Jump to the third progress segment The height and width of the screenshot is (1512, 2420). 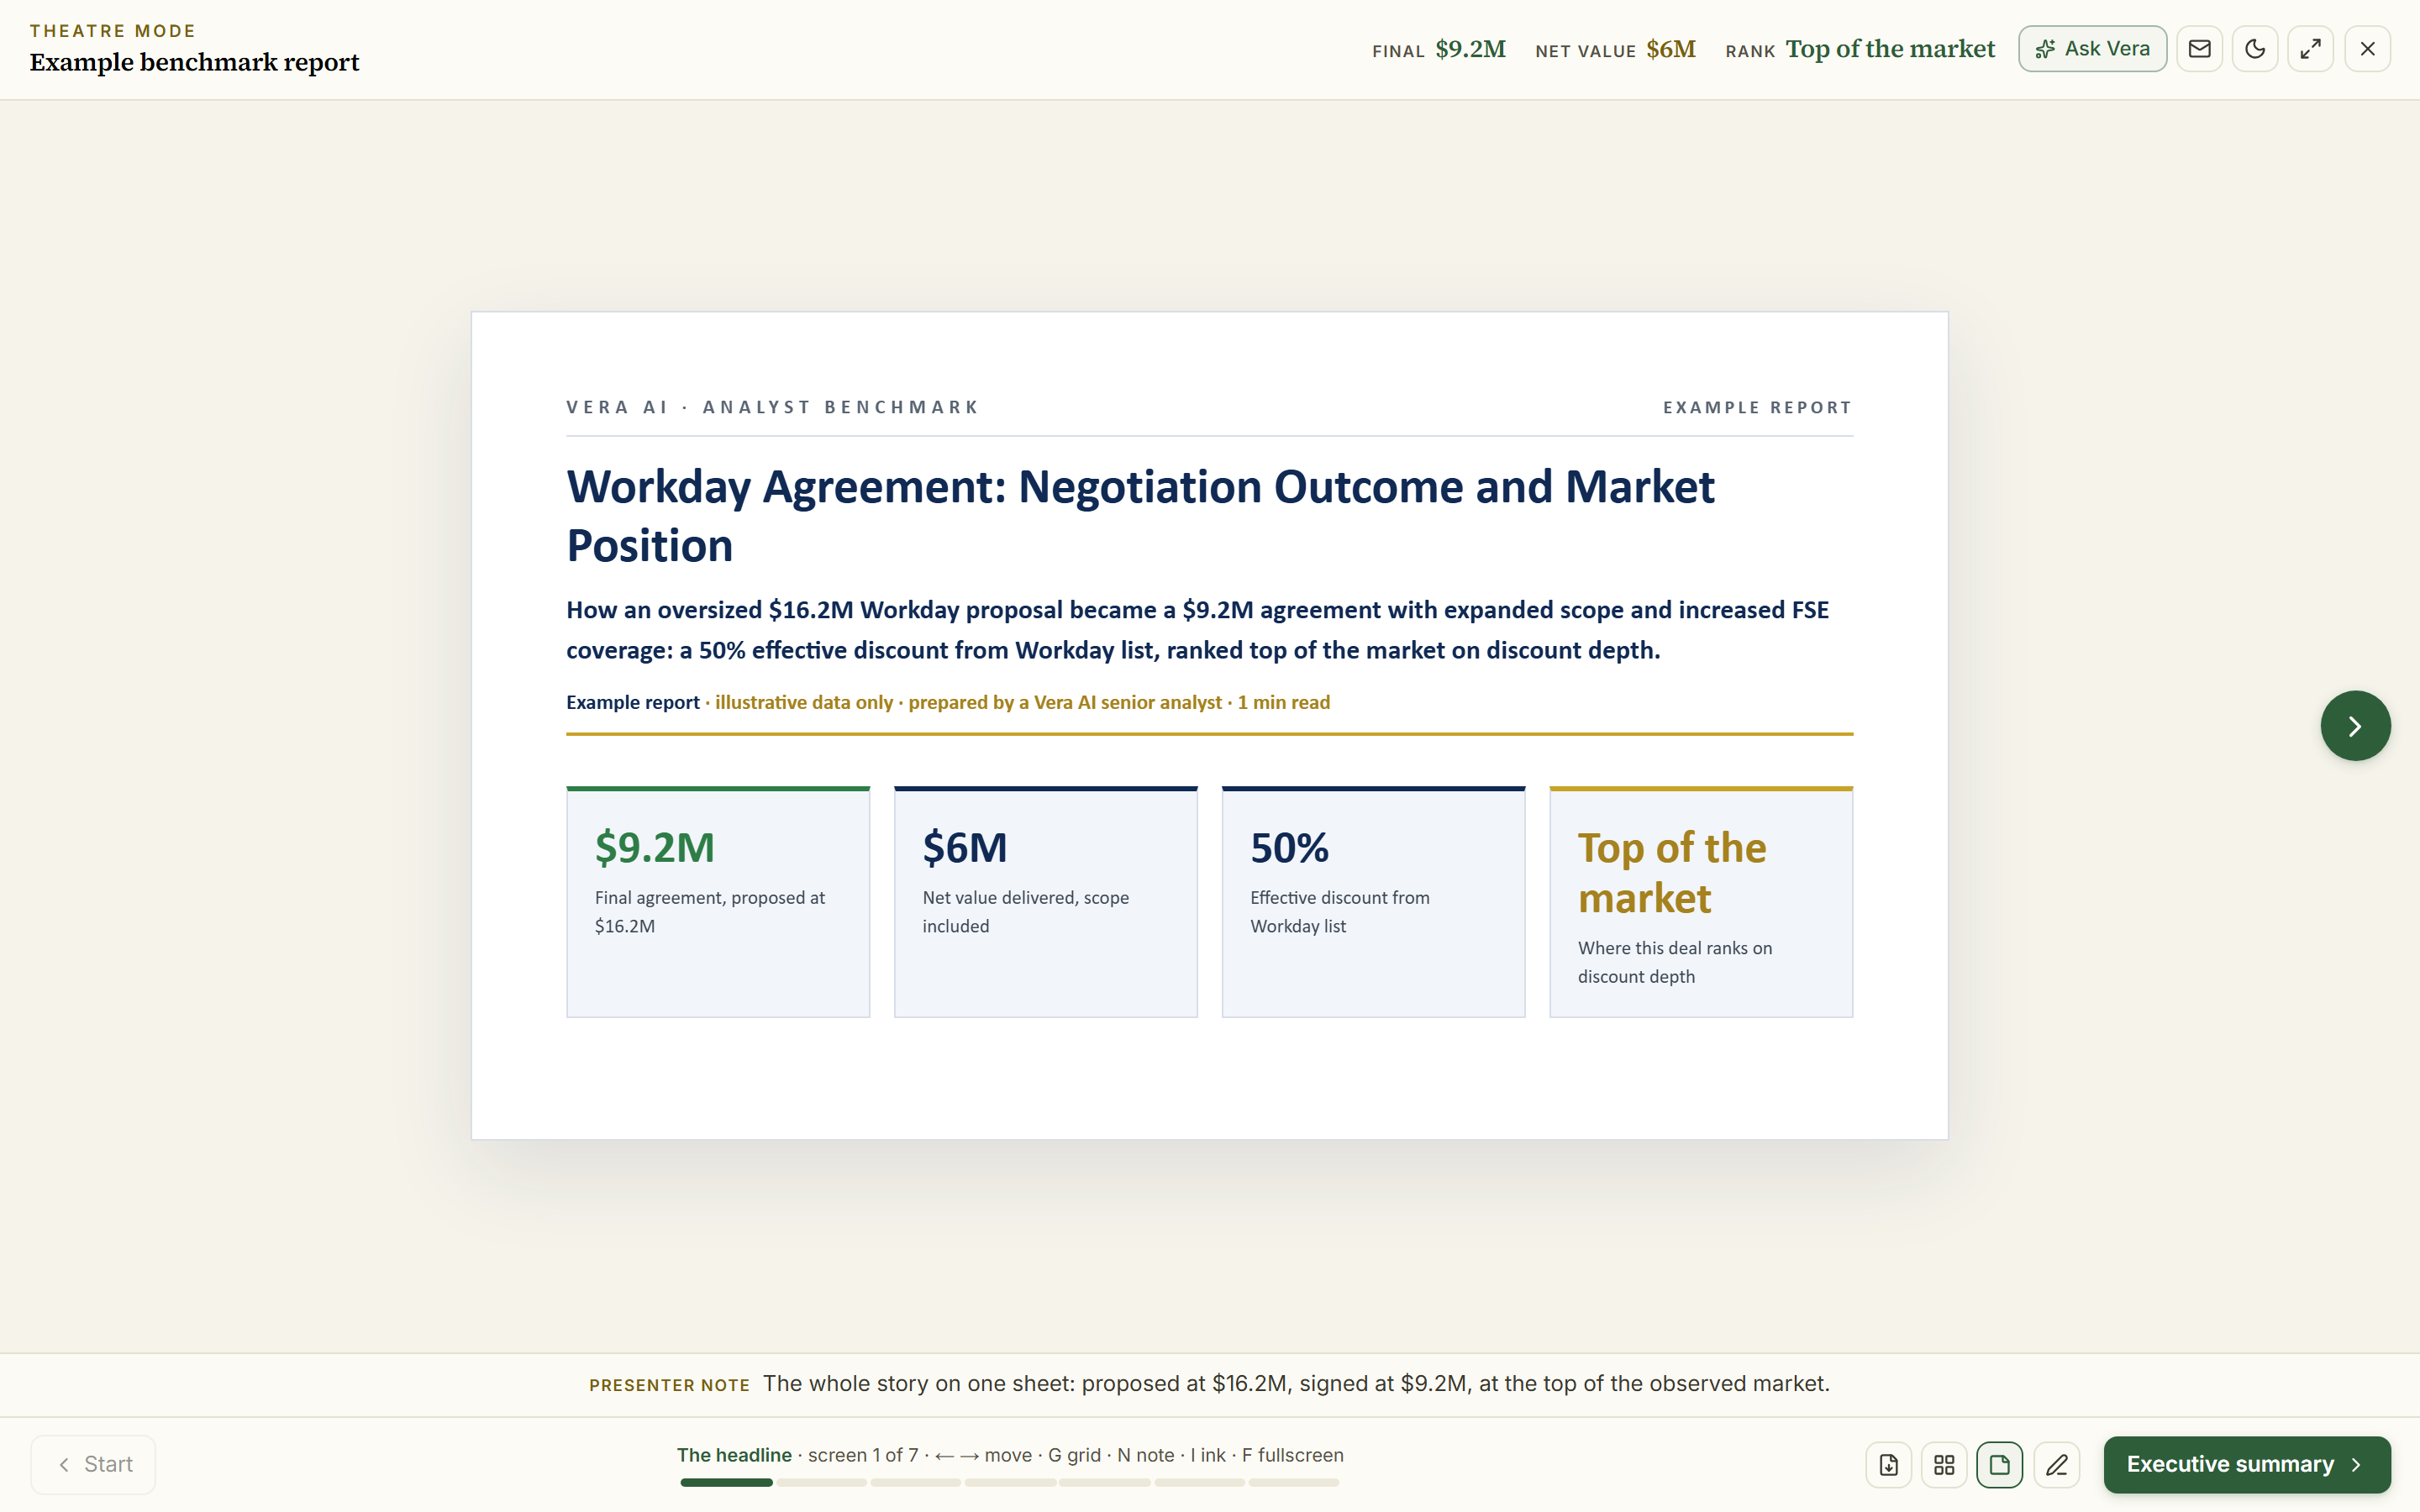click(x=915, y=1483)
